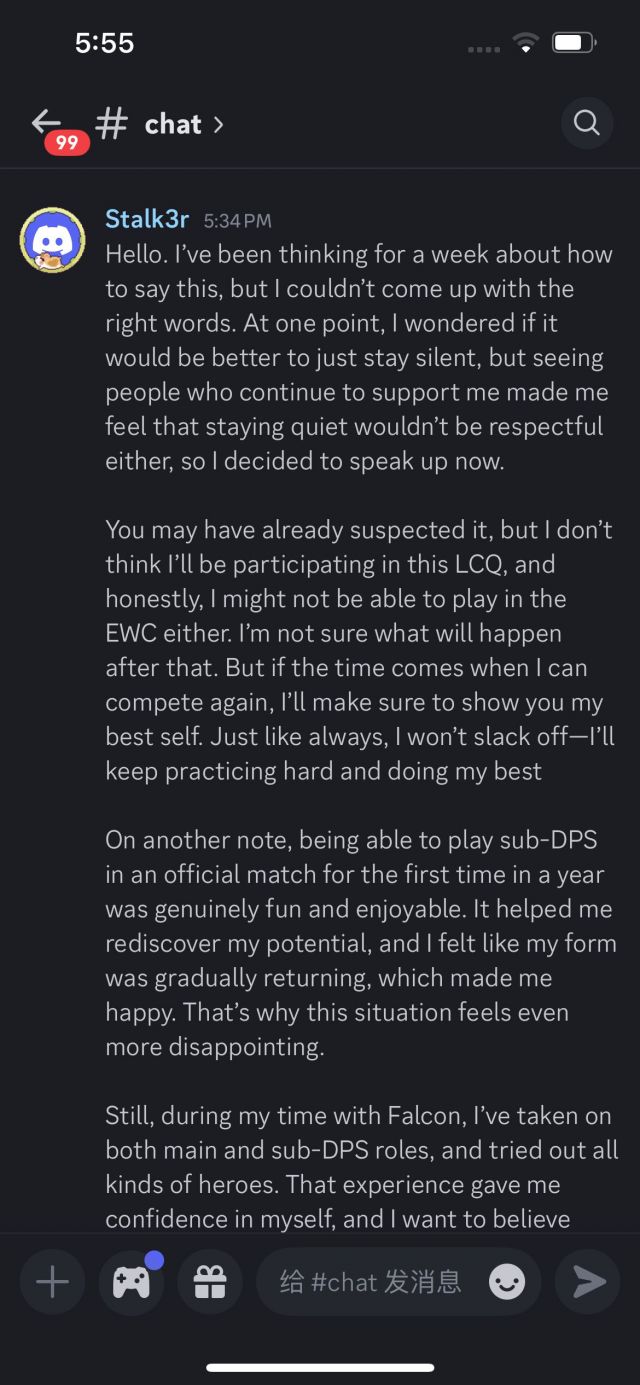Tap the Wi-Fi status icon

tap(525, 43)
